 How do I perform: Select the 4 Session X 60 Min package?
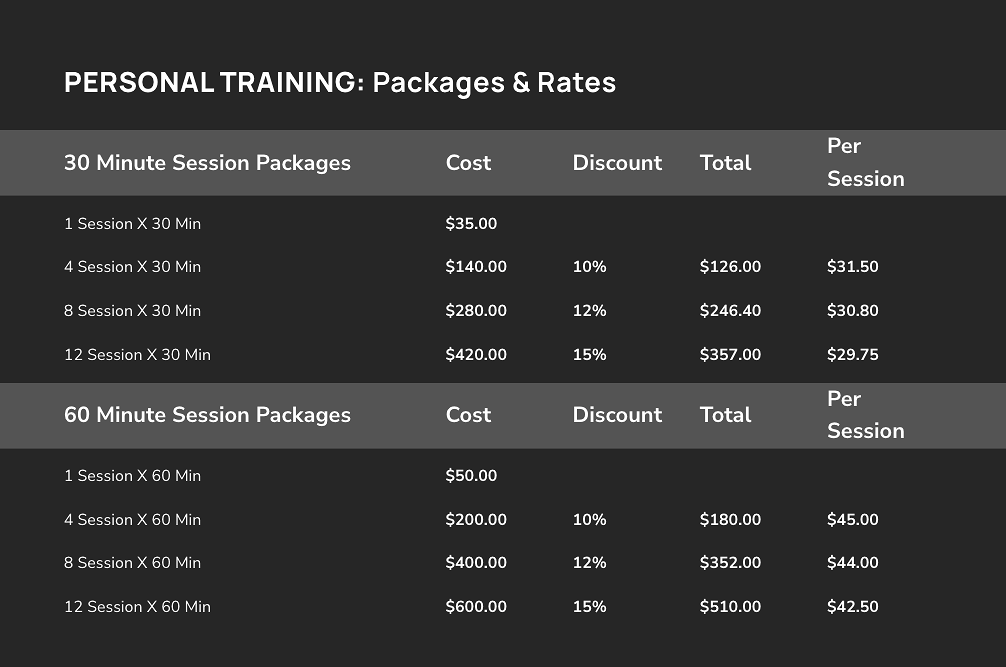[133, 519]
